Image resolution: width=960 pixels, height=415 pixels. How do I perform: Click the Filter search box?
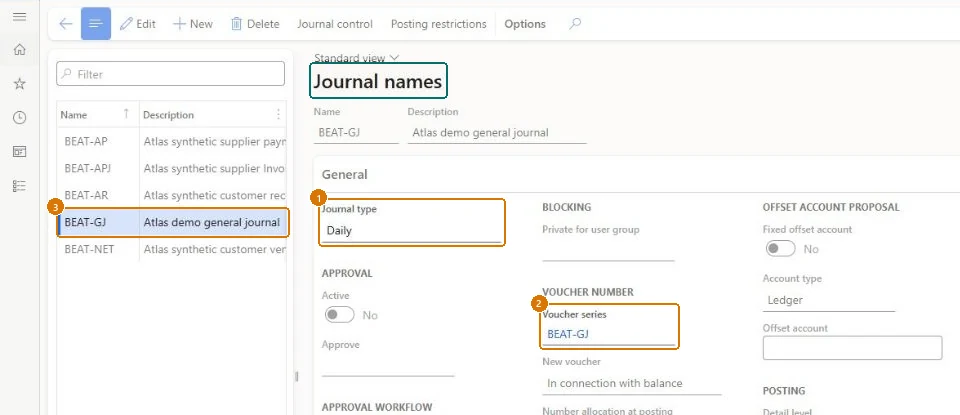[x=170, y=74]
